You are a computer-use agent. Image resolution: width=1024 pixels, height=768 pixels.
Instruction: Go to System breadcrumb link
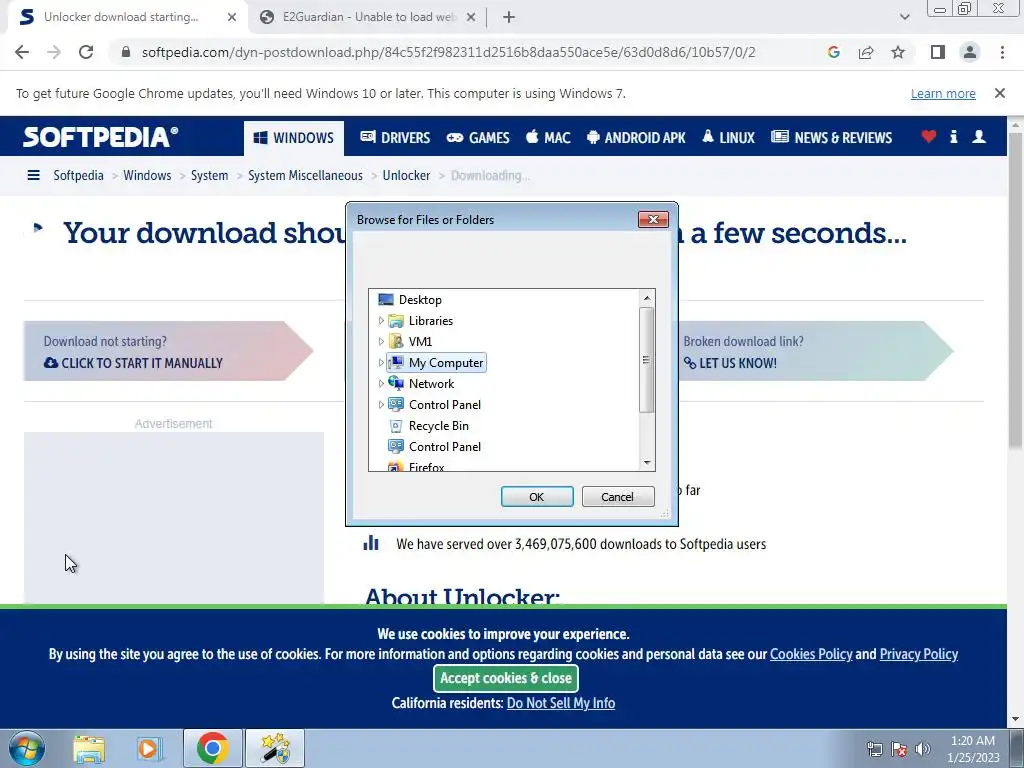210,176
